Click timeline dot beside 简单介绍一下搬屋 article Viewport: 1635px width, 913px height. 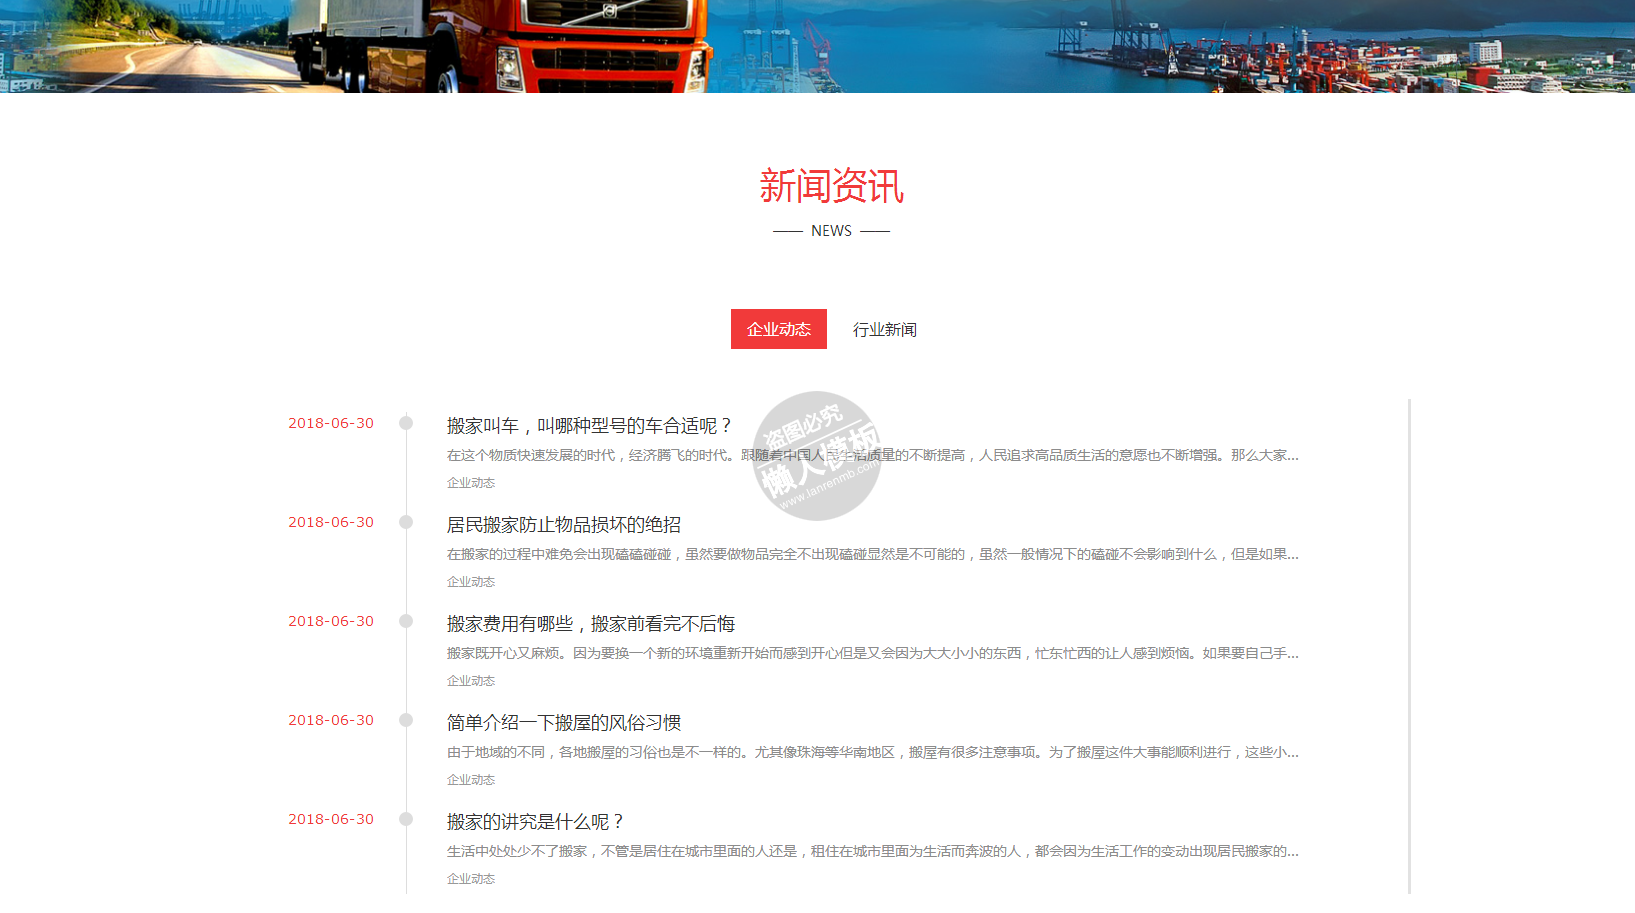406,720
